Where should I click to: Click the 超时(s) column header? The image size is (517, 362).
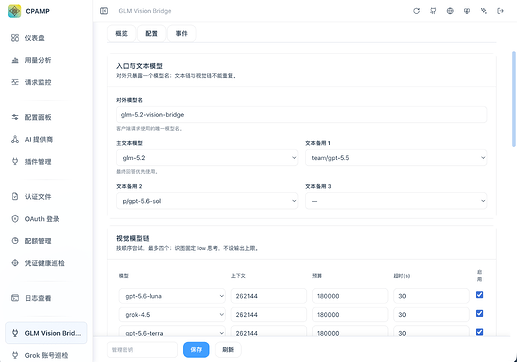pyautogui.click(x=402, y=276)
